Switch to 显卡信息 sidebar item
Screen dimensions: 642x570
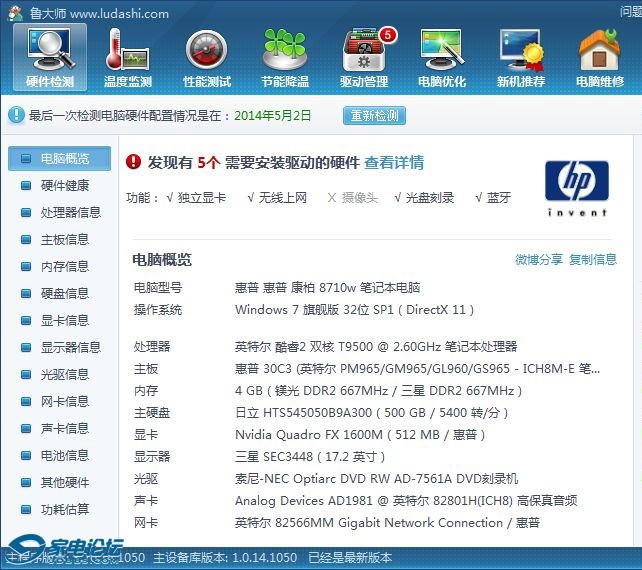pyautogui.click(x=64, y=320)
